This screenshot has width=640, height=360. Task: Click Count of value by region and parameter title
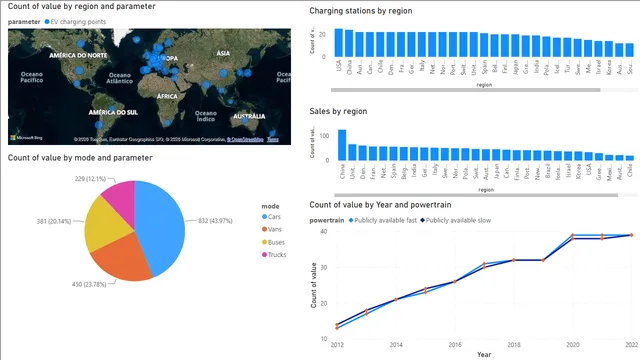[x=82, y=7]
